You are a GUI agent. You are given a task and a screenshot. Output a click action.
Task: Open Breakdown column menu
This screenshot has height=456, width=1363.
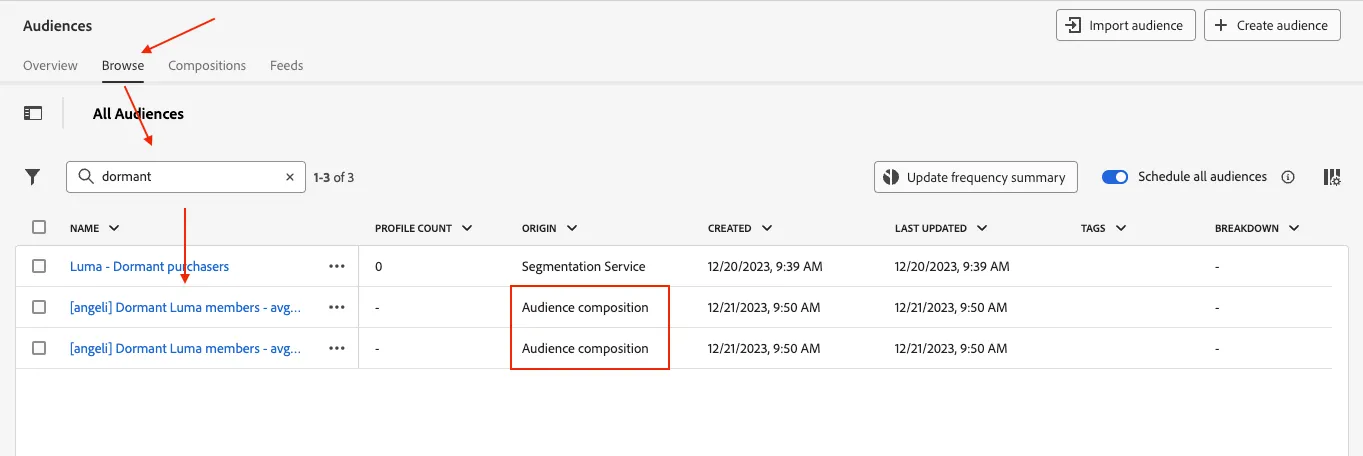[x=1294, y=228]
